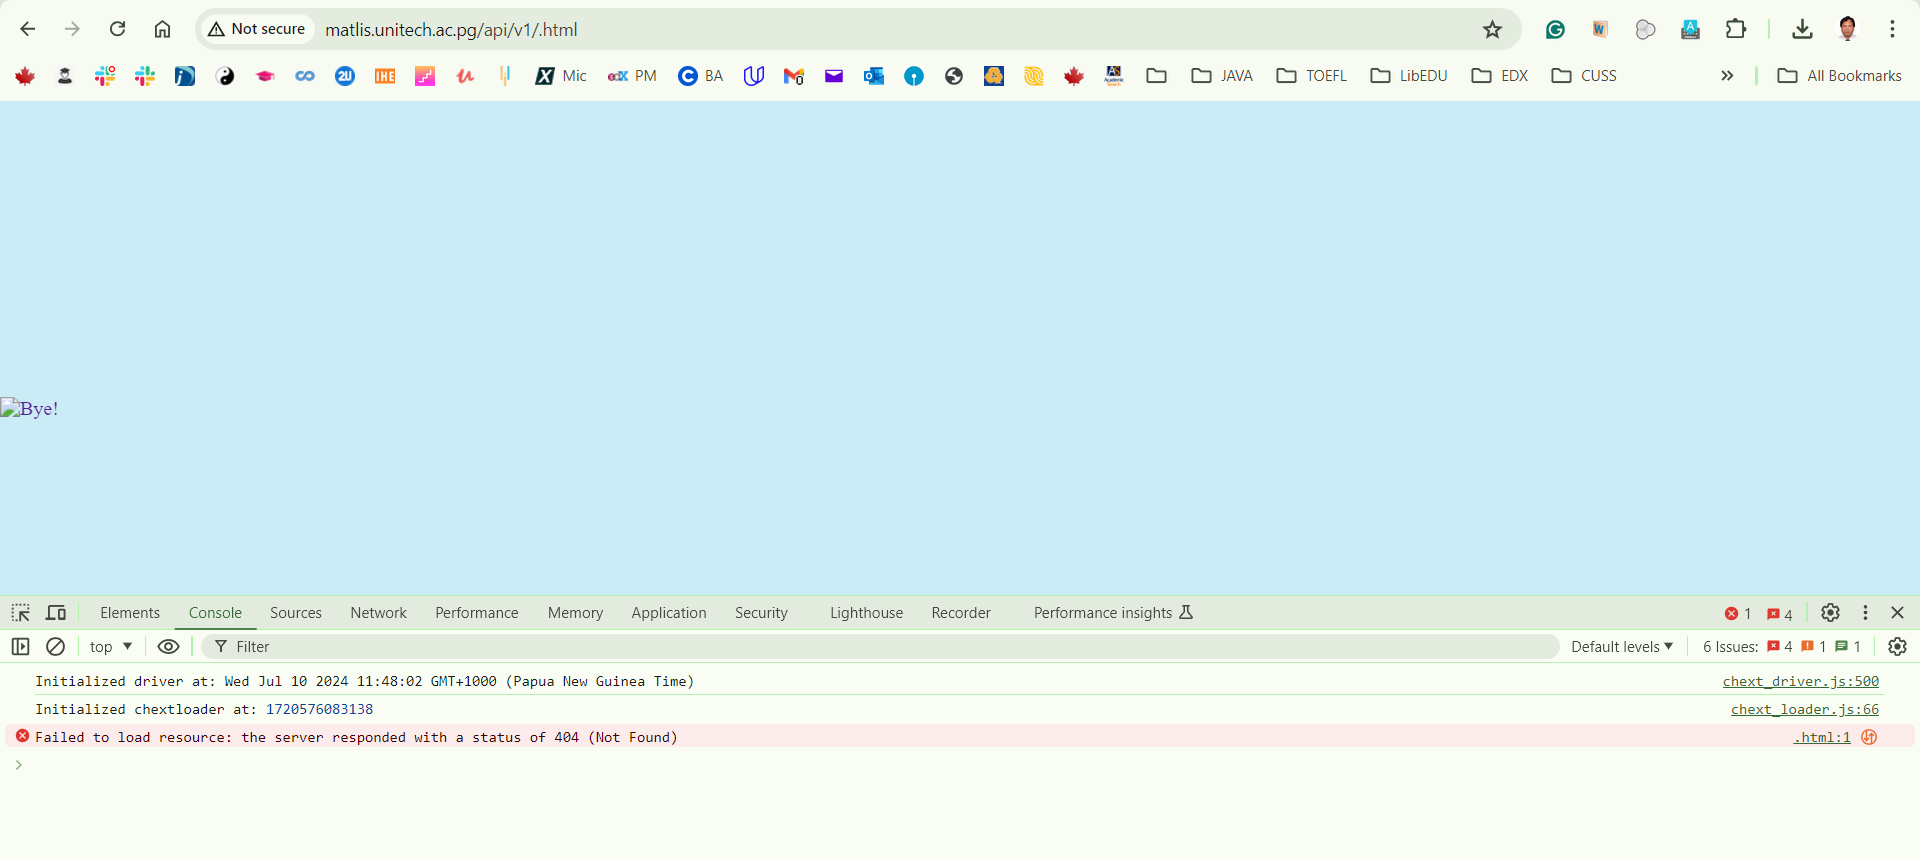Toggle the device toolbar emulation icon
1920x860 pixels.
[x=57, y=613]
